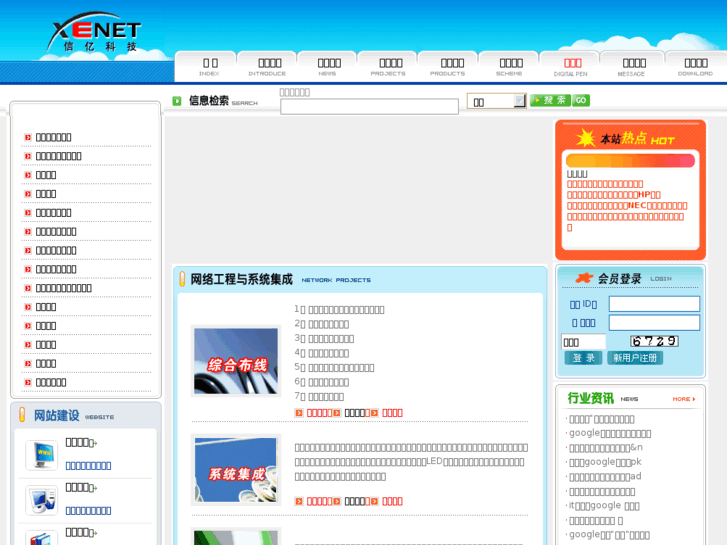727x545 pixels.
Task: Open the INTRODUCE navigation tab
Action: coord(268,67)
